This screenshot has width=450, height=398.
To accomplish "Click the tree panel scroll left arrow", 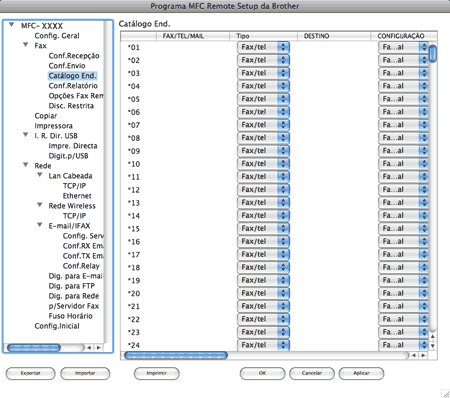I will pos(89,348).
